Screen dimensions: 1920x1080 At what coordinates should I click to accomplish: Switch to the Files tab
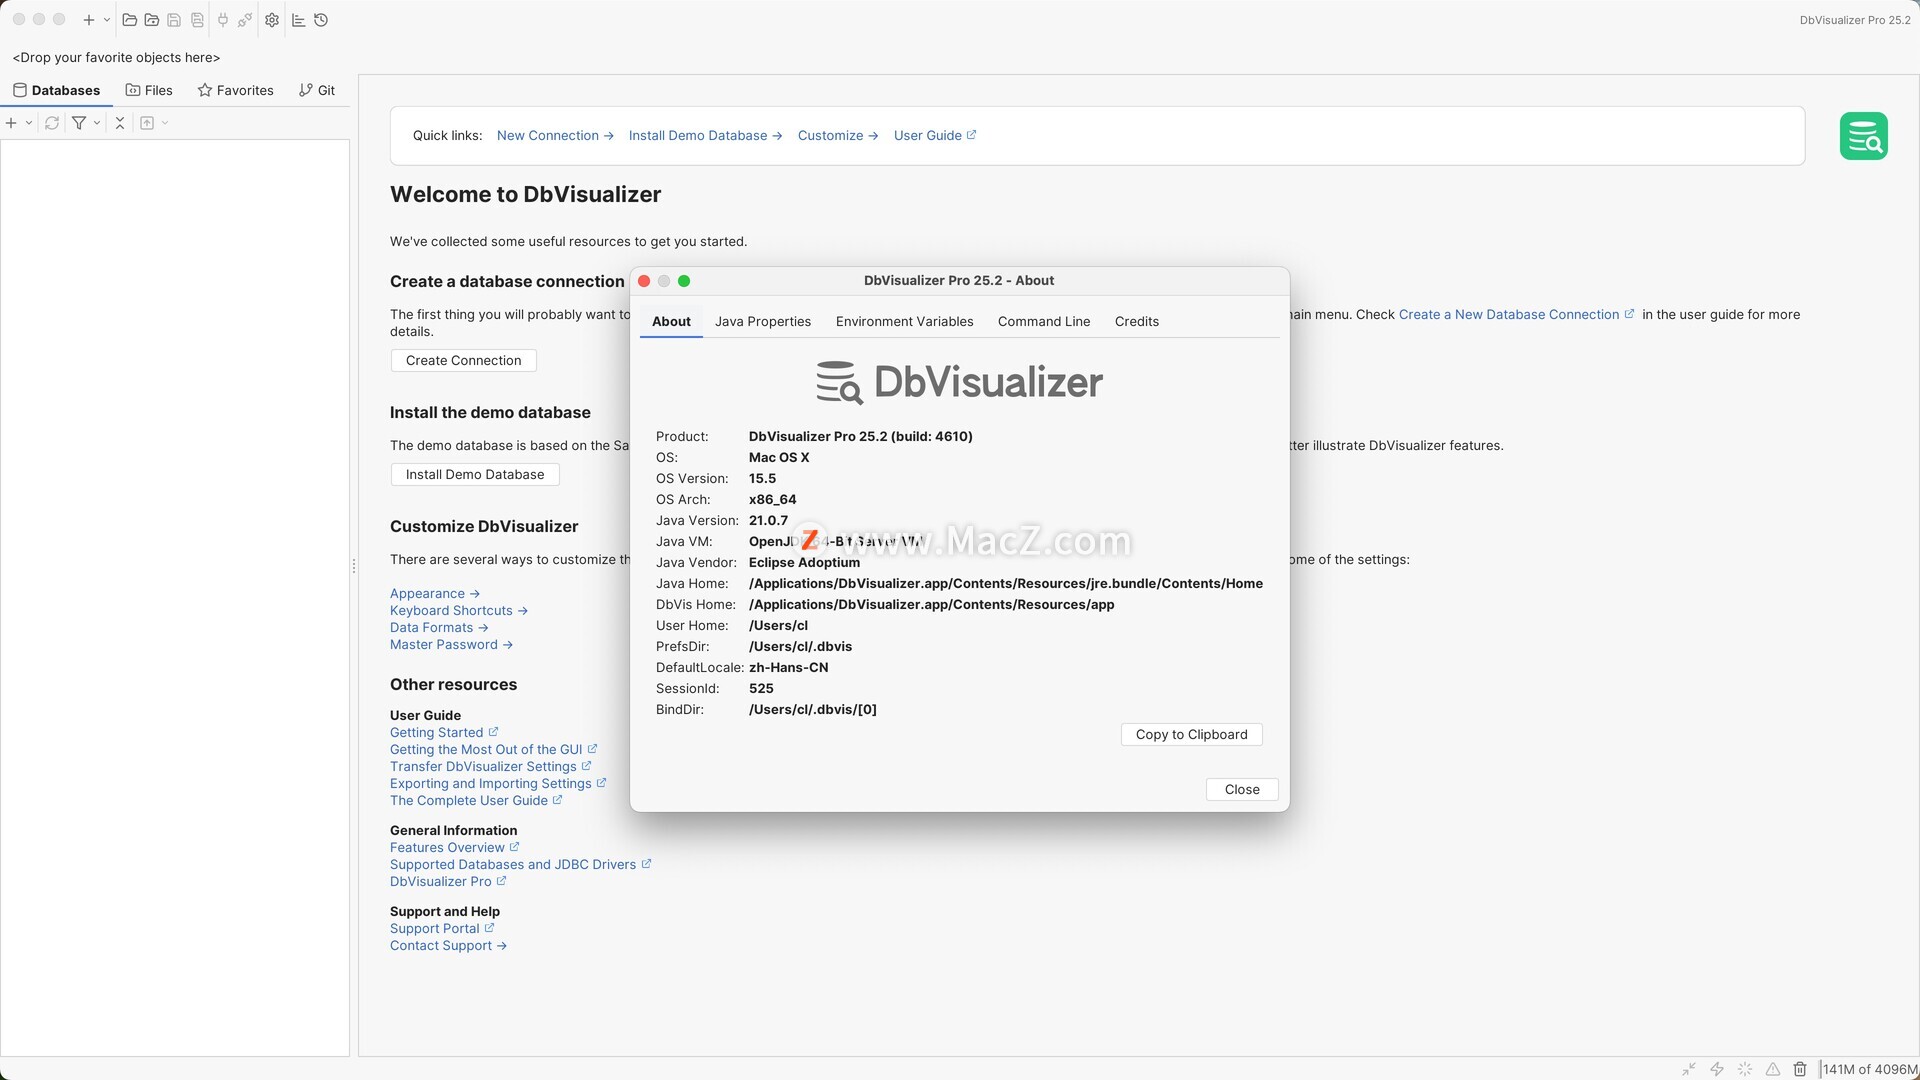coord(149,90)
